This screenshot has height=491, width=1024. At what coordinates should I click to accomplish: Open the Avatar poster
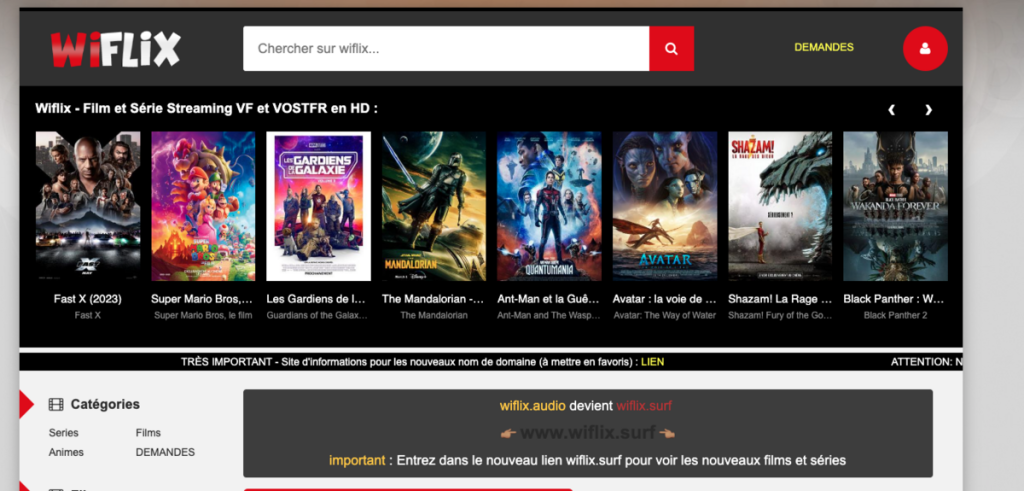point(665,206)
